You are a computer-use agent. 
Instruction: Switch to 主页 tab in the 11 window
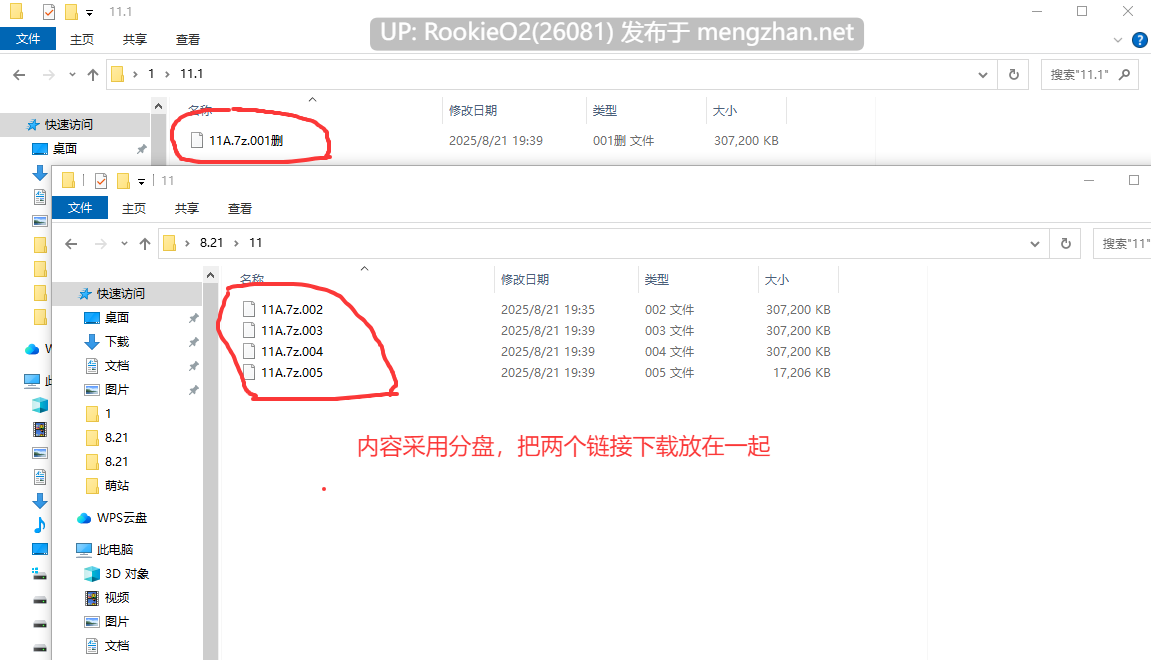(x=134, y=208)
